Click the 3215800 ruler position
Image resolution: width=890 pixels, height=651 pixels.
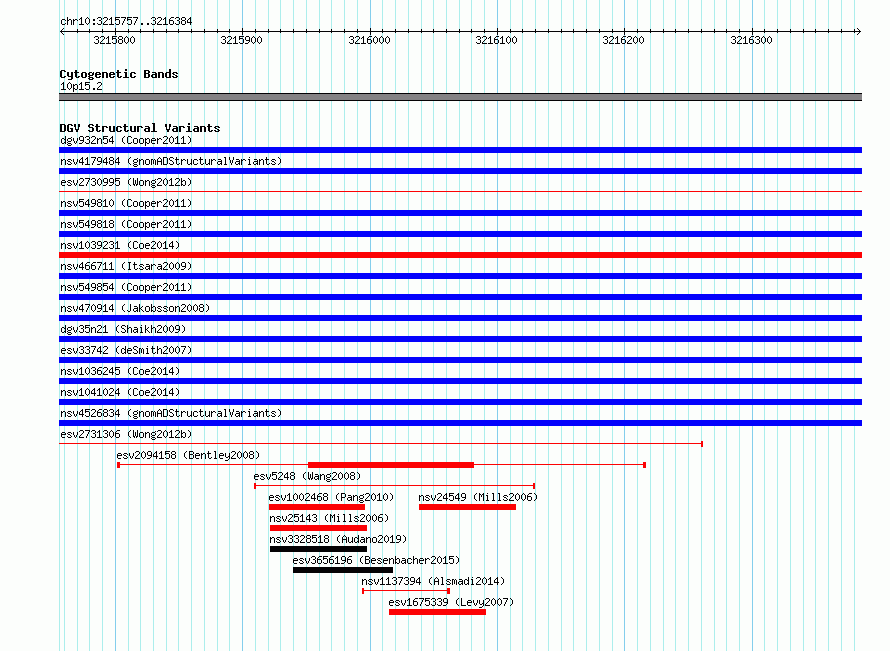[115, 40]
